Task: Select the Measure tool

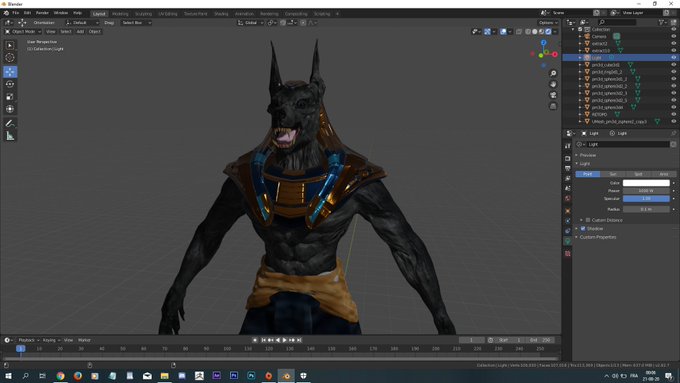Action: click(10, 136)
